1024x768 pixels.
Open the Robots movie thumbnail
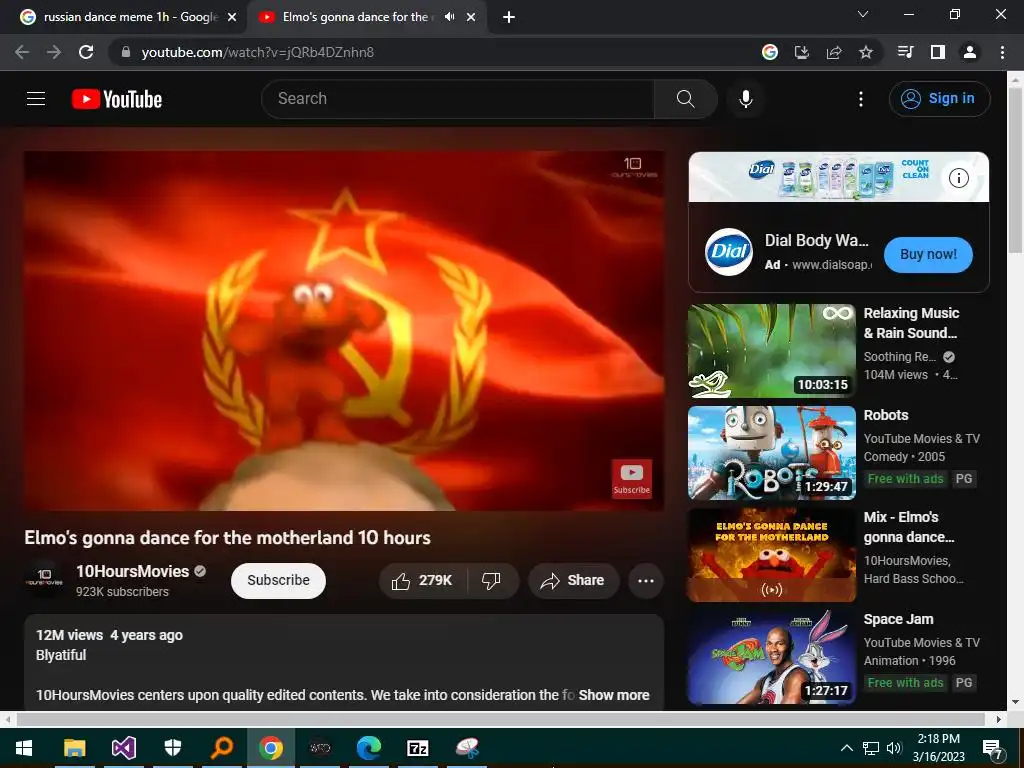tap(771, 453)
